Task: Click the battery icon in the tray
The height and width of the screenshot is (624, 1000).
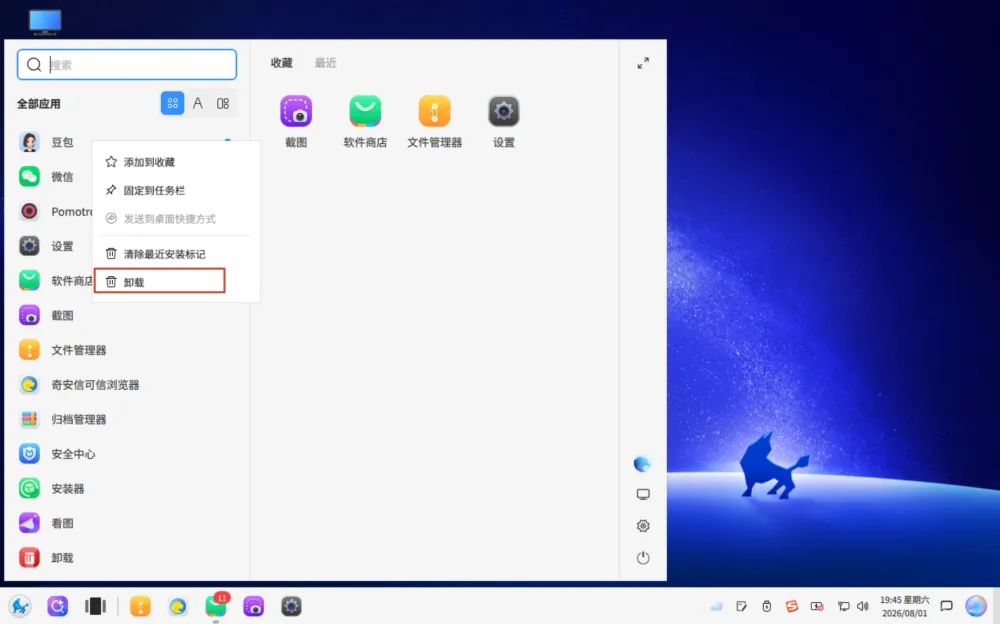Action: [817, 606]
